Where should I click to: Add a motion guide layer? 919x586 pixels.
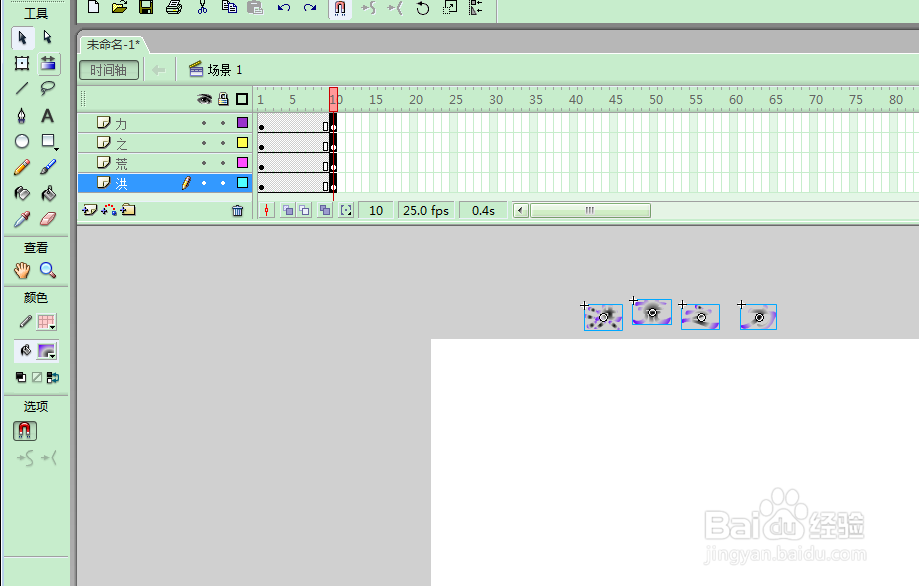pyautogui.click(x=109, y=210)
